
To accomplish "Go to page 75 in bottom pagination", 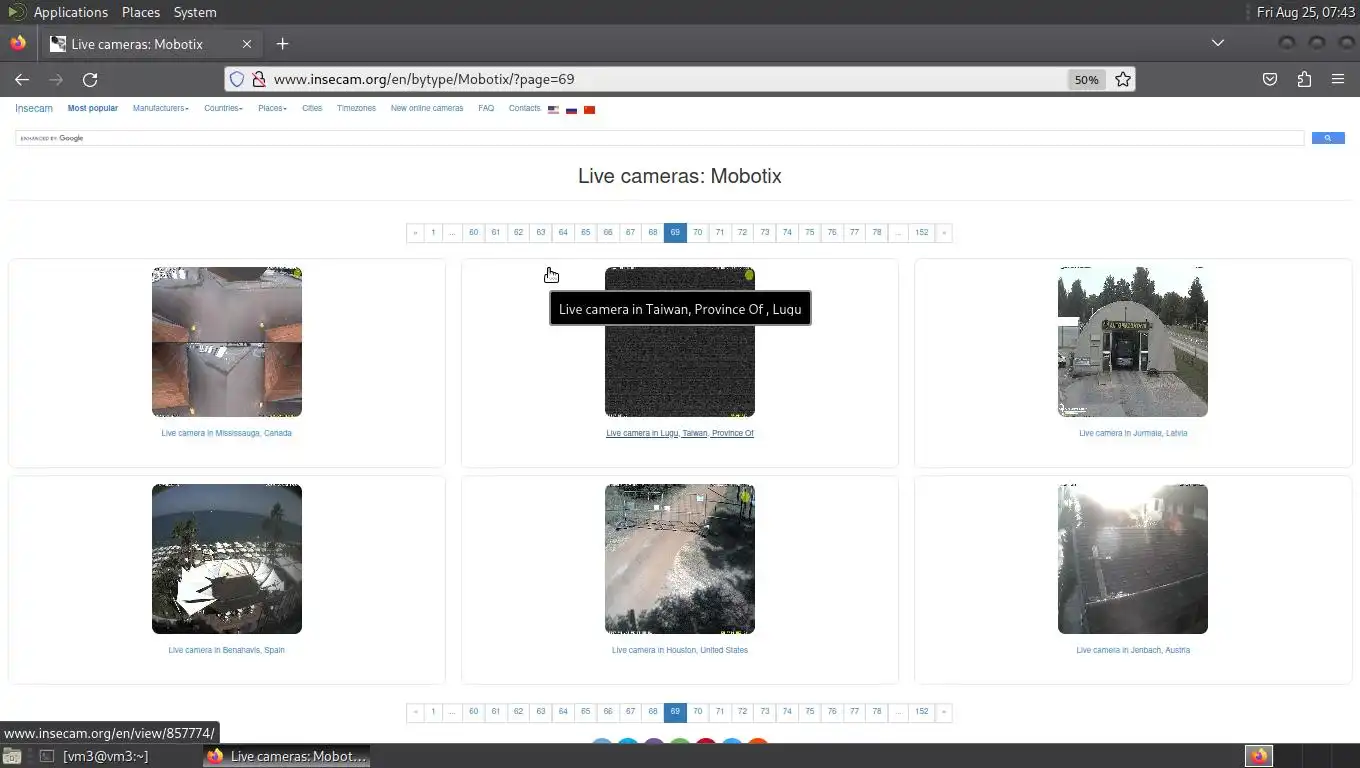I will [809, 712].
